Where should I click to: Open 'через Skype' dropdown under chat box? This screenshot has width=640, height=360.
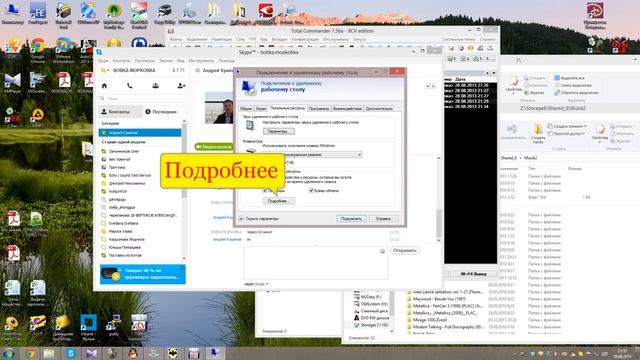pos(257,284)
